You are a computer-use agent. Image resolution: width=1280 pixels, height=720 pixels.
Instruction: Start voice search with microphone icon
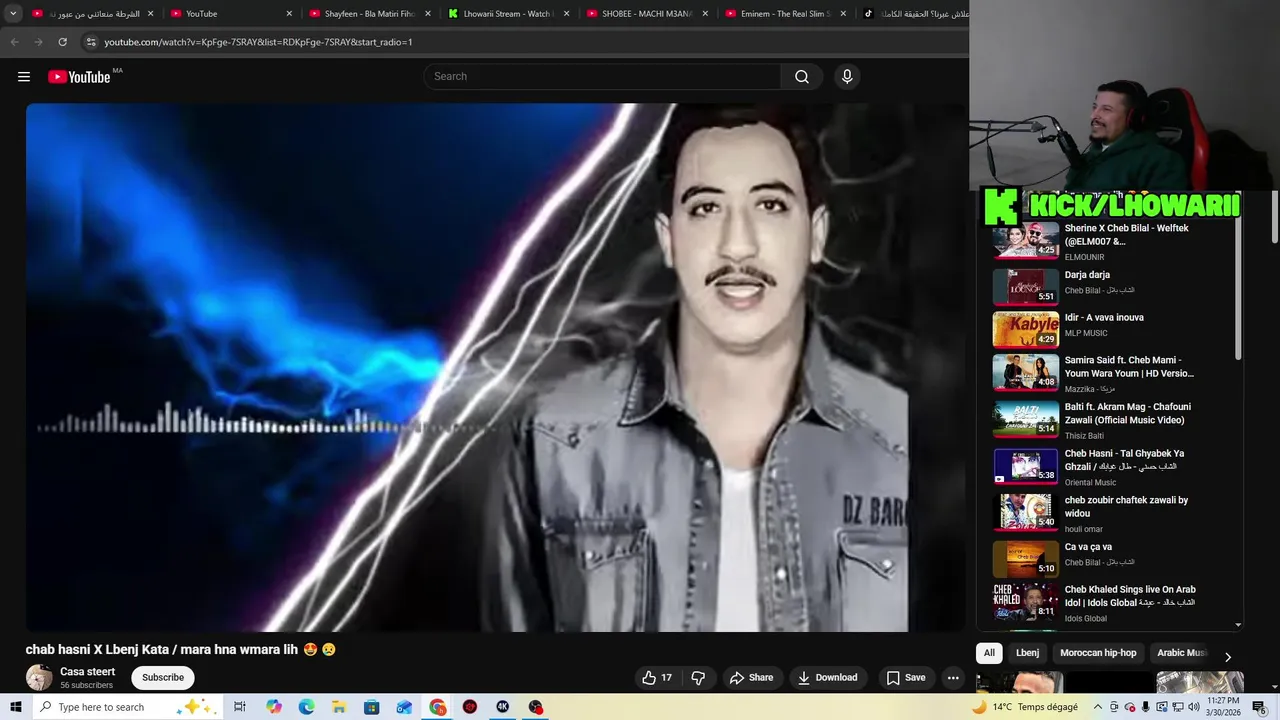point(847,77)
